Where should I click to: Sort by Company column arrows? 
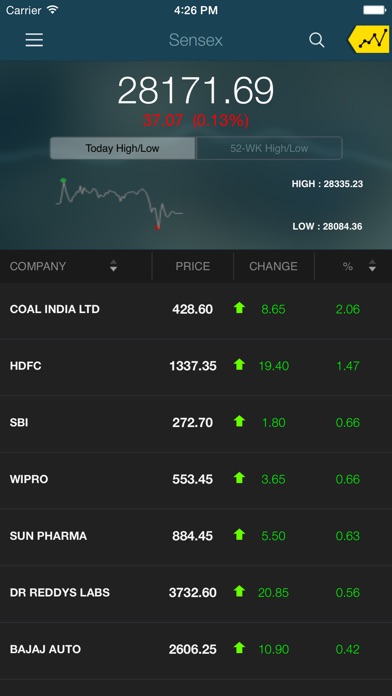(114, 266)
